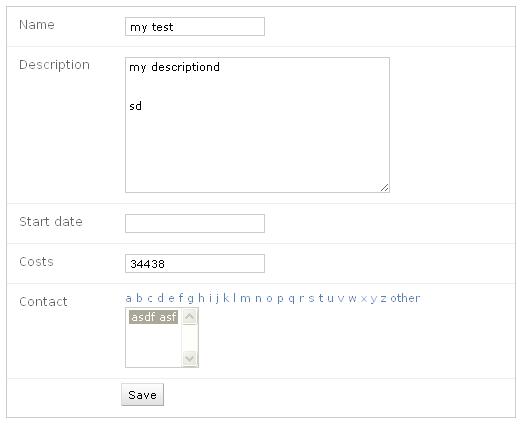Select 'asdf asf' in contact list

coord(153,317)
